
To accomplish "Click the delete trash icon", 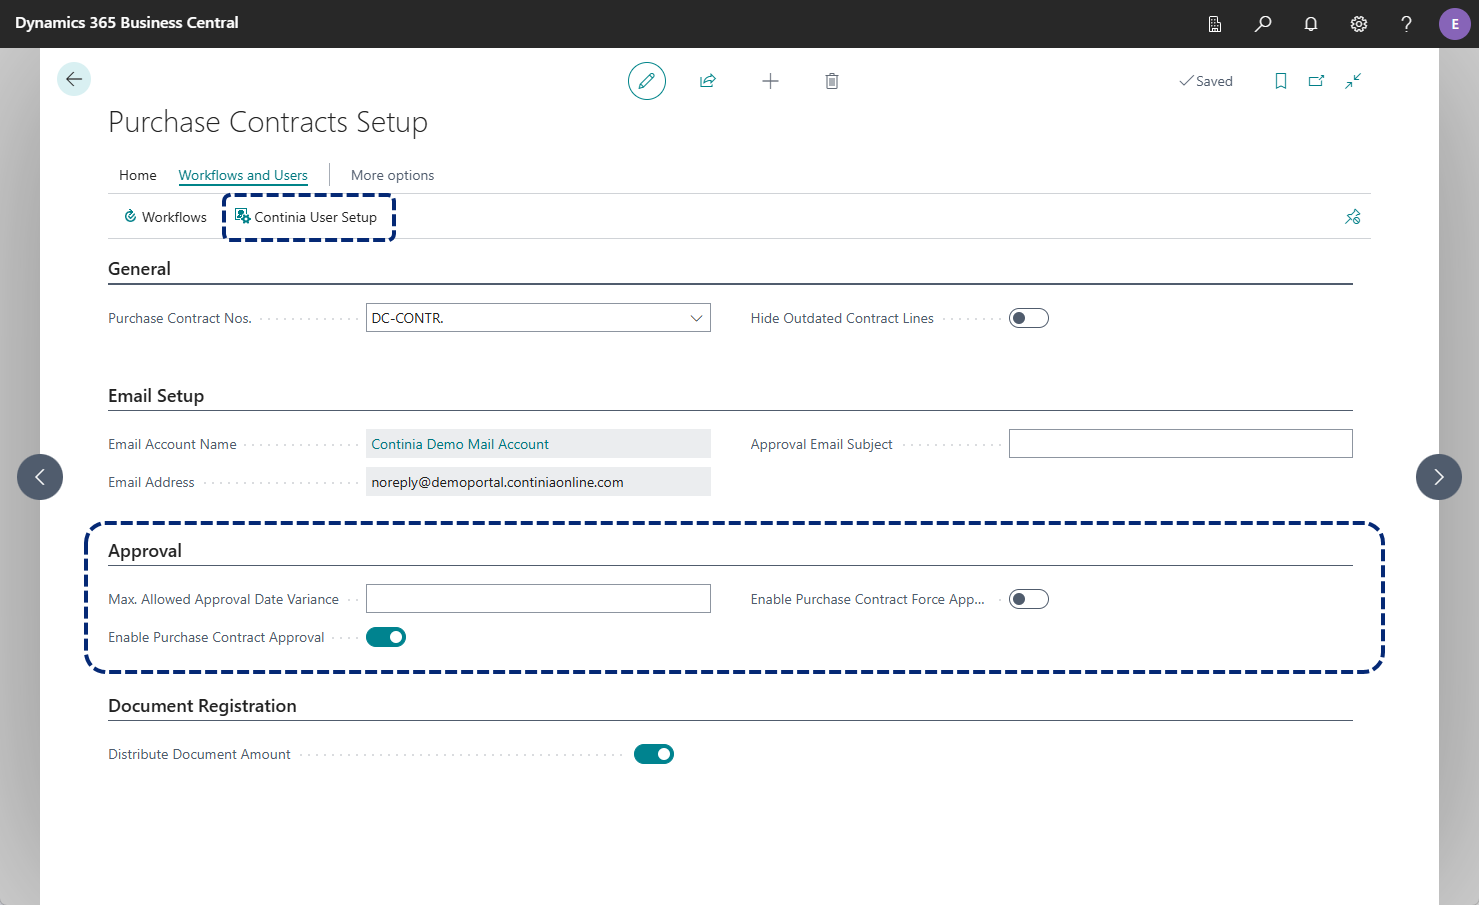I will pos(832,81).
